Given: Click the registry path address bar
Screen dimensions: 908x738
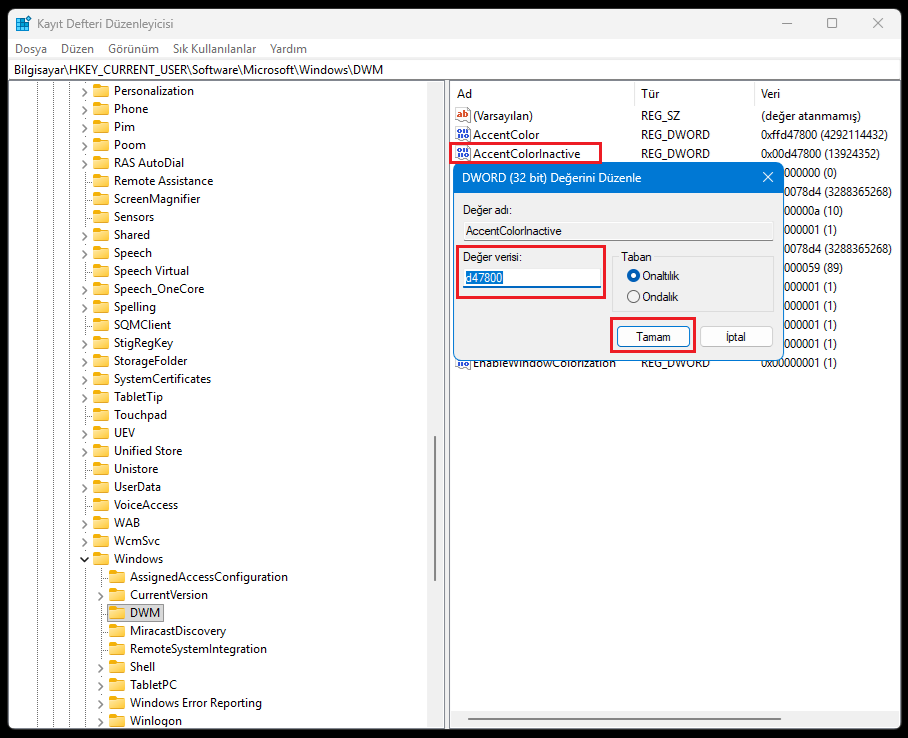Looking at the screenshot, I should (454, 70).
